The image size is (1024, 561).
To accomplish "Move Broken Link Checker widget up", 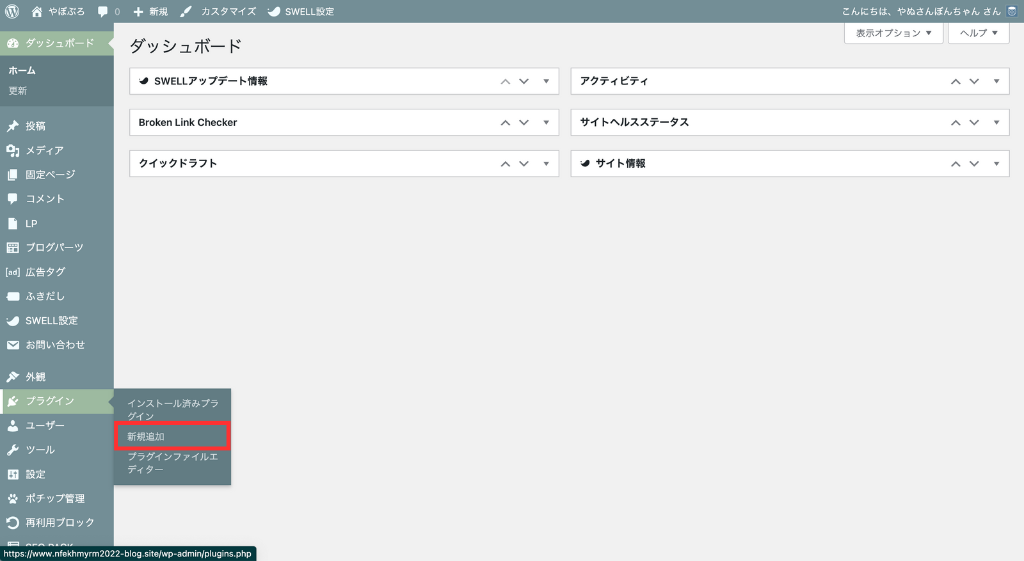I will point(505,123).
